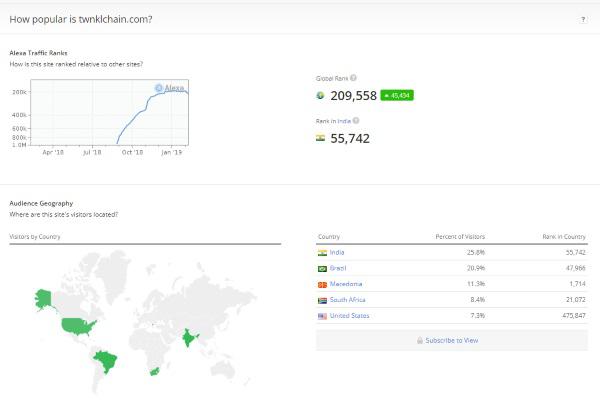This screenshot has height=418, width=600.
Task: Click the question mark help icon at top right
Action: pyautogui.click(x=583, y=20)
